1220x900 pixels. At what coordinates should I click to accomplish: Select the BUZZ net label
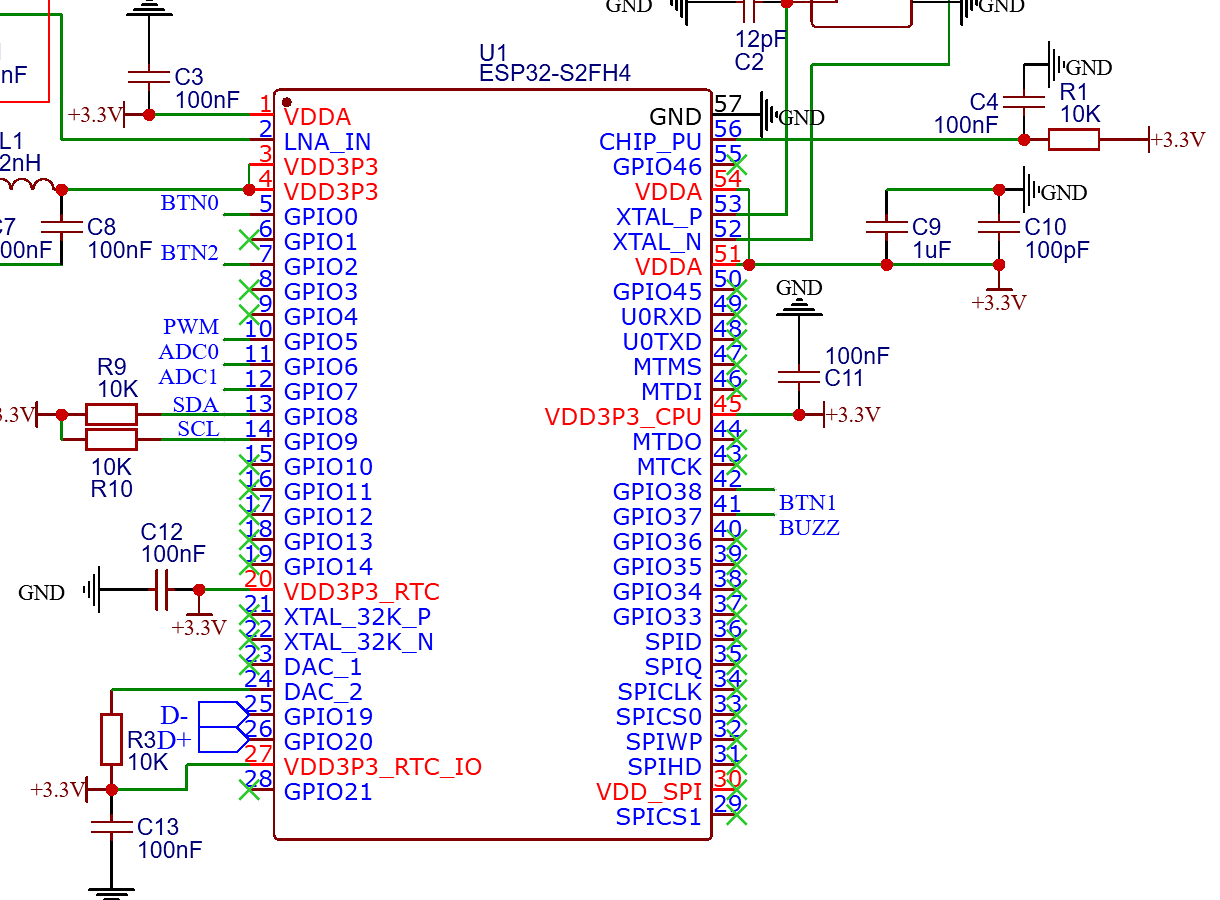[809, 528]
